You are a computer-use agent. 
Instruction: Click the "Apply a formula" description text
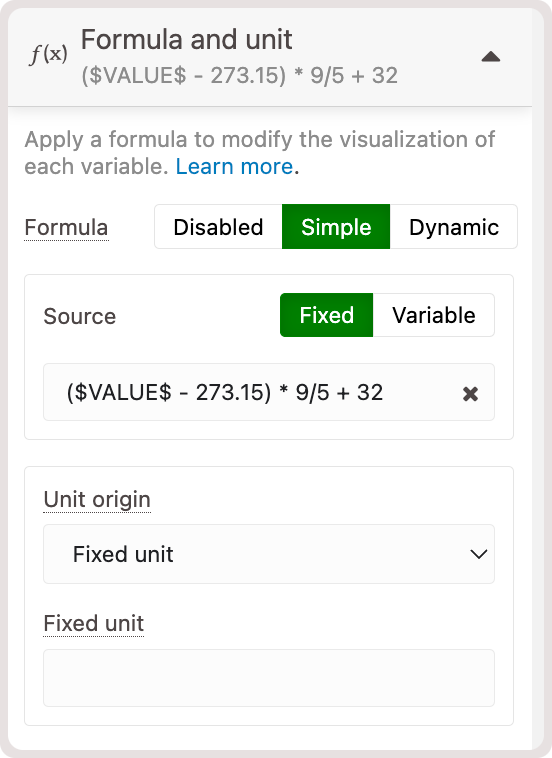260,153
